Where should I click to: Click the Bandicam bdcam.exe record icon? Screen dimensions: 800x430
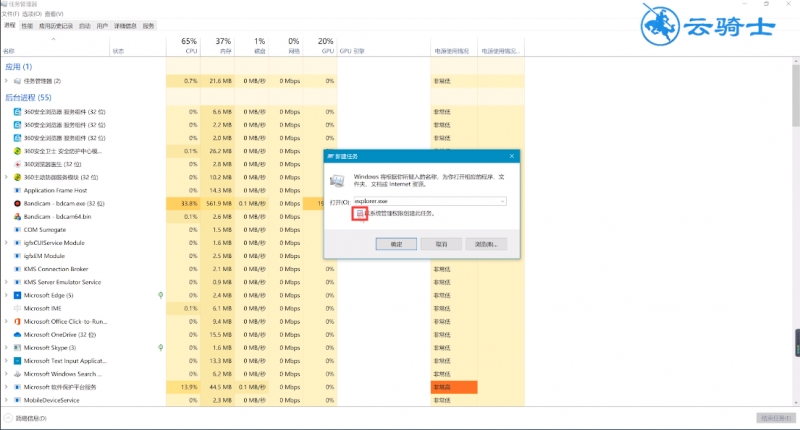tap(17, 204)
